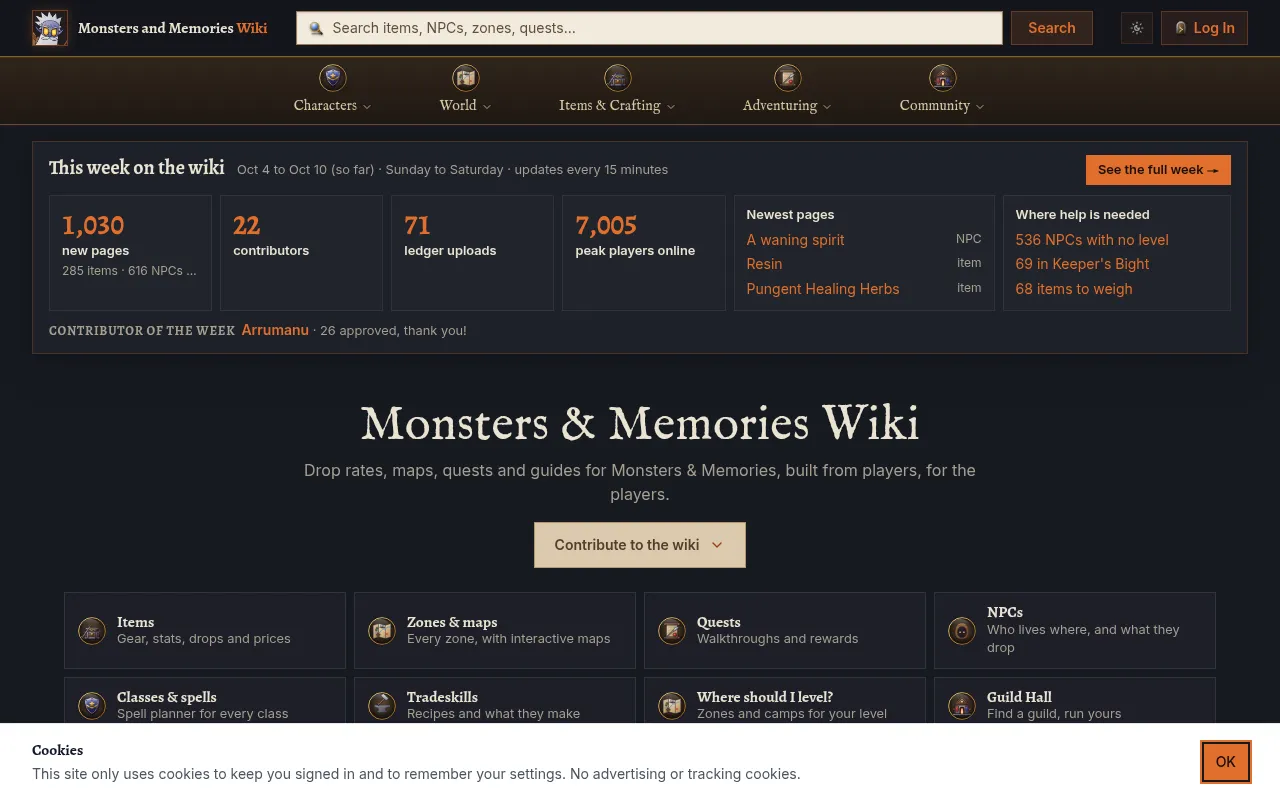Open 536 NPCs with no level link

[x=1092, y=240]
